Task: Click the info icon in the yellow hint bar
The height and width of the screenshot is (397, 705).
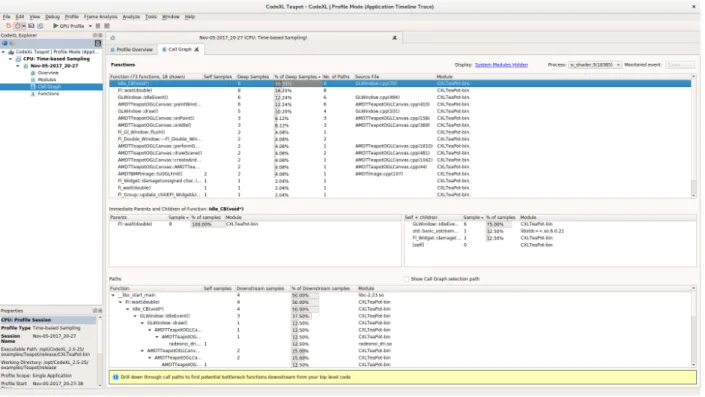Action: coord(116,377)
